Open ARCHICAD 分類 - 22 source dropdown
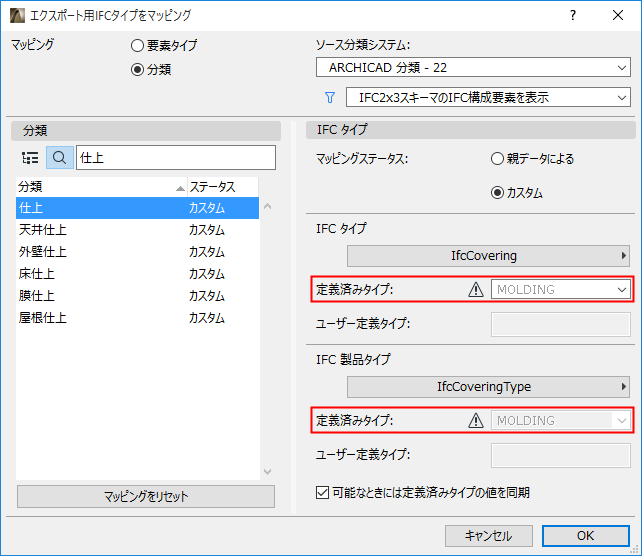This screenshot has height=556, width=642. pos(473,67)
